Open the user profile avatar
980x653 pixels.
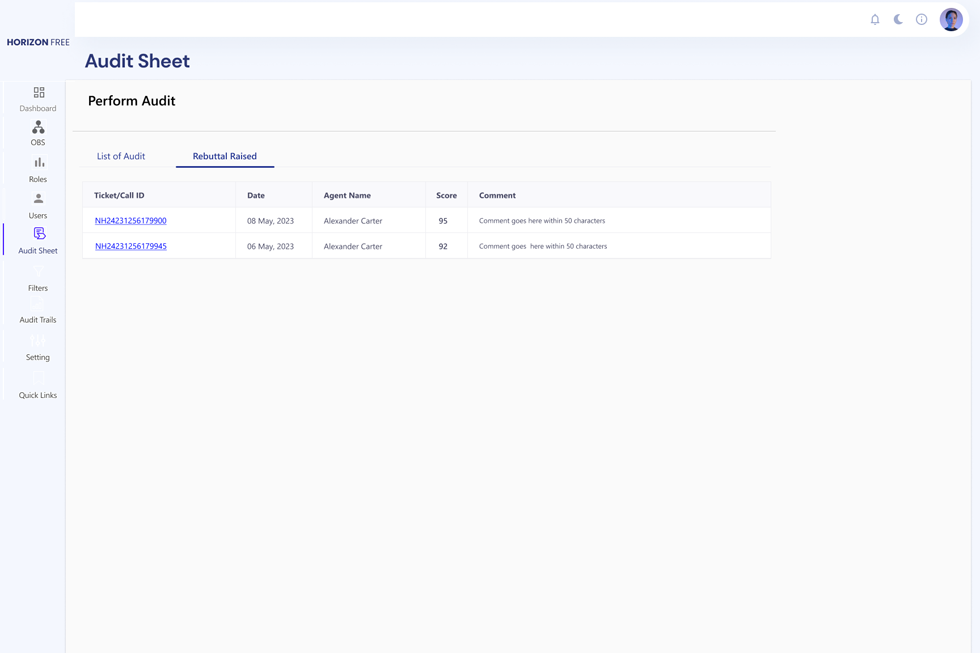[x=951, y=19]
